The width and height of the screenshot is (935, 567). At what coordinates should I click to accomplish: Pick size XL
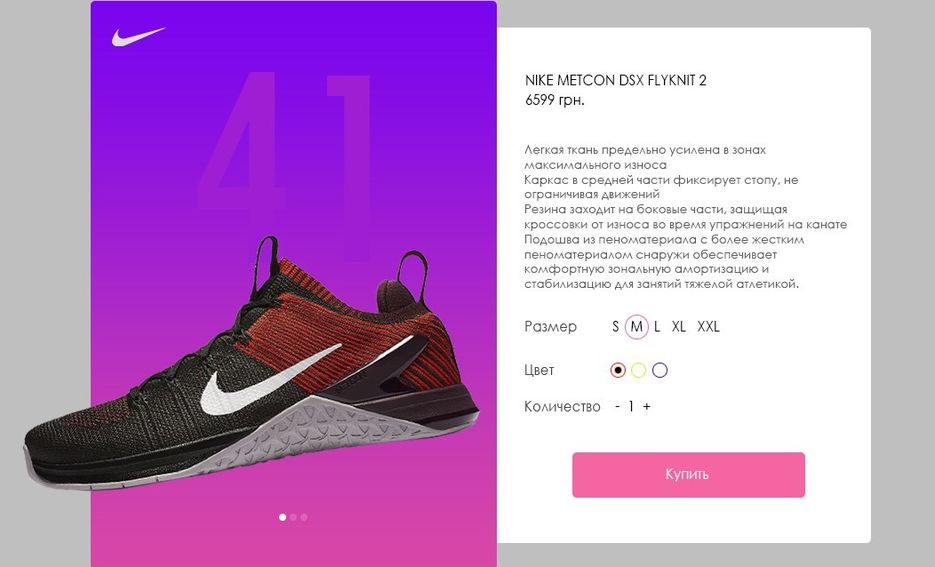679,327
